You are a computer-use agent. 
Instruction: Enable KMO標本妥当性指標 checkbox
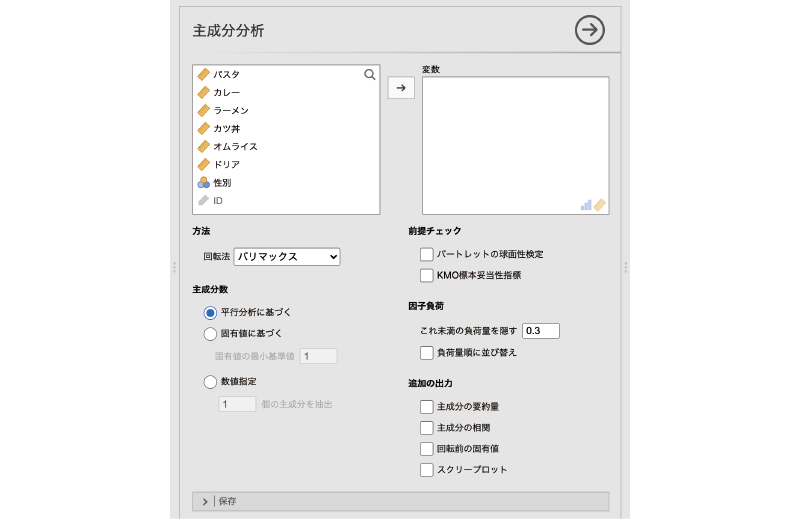click(427, 276)
